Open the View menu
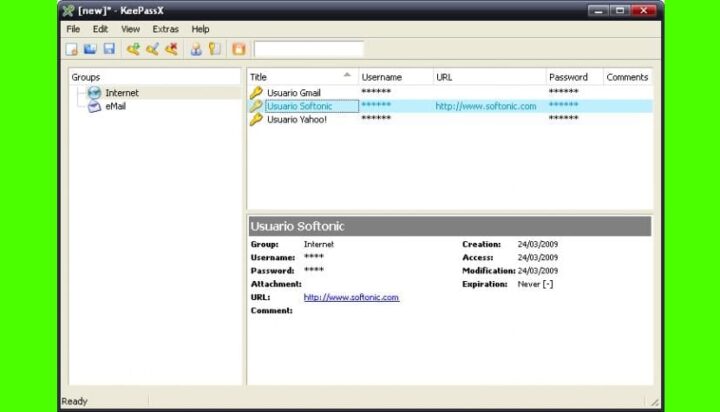720x412 pixels. pyautogui.click(x=130, y=29)
